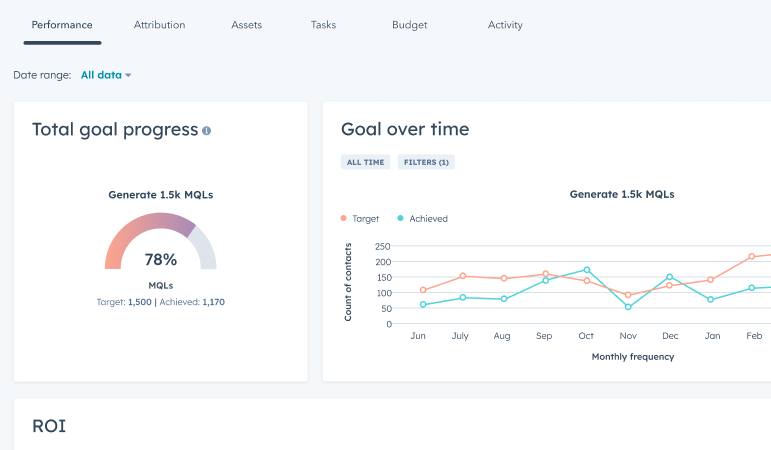Screen dimensions: 771x450
Task: Click the Jan Achieved data point
Action: click(711, 300)
